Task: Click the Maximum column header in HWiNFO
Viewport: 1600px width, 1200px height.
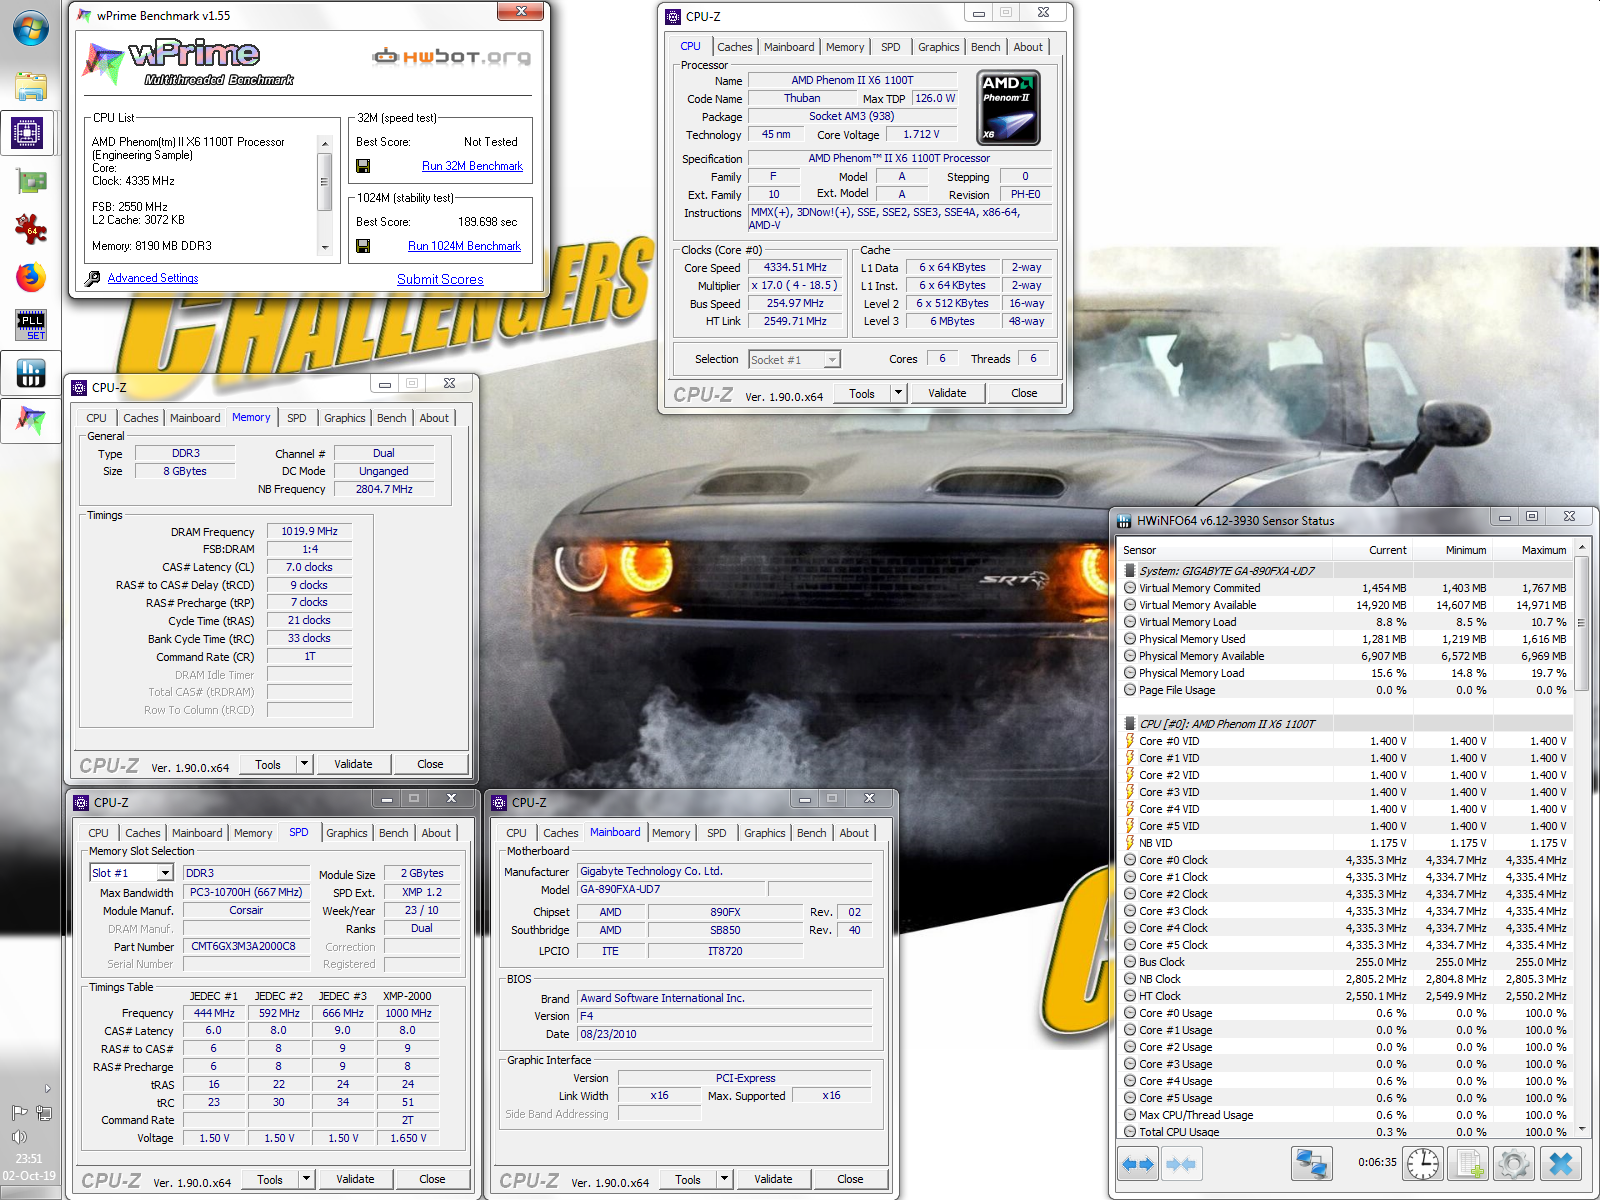Action: pos(1532,550)
